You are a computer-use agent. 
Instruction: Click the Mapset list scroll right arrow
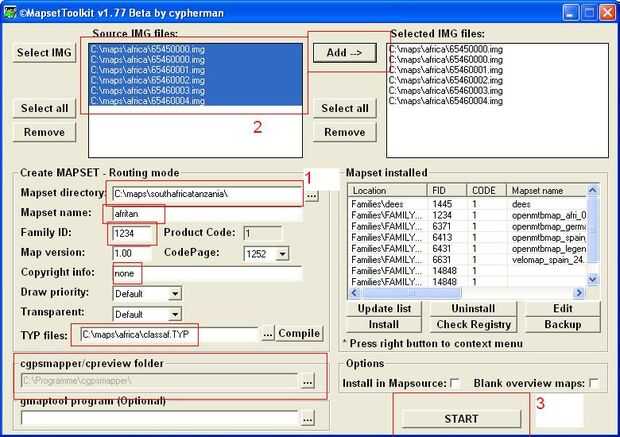coord(579,293)
